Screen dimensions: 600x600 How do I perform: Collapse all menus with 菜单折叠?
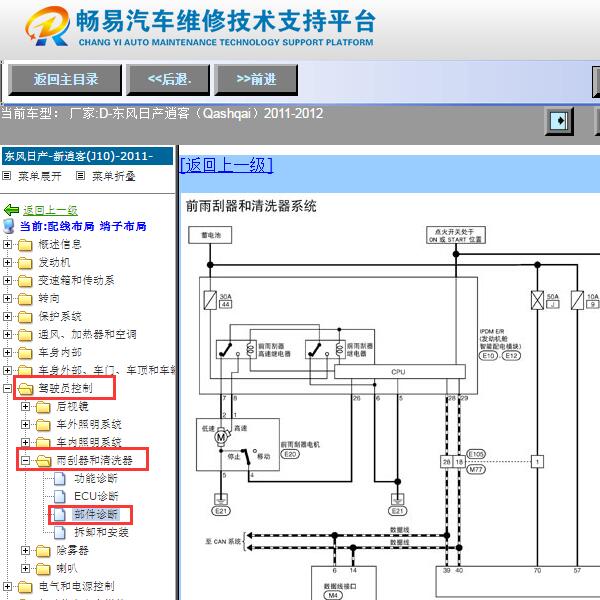[x=114, y=176]
